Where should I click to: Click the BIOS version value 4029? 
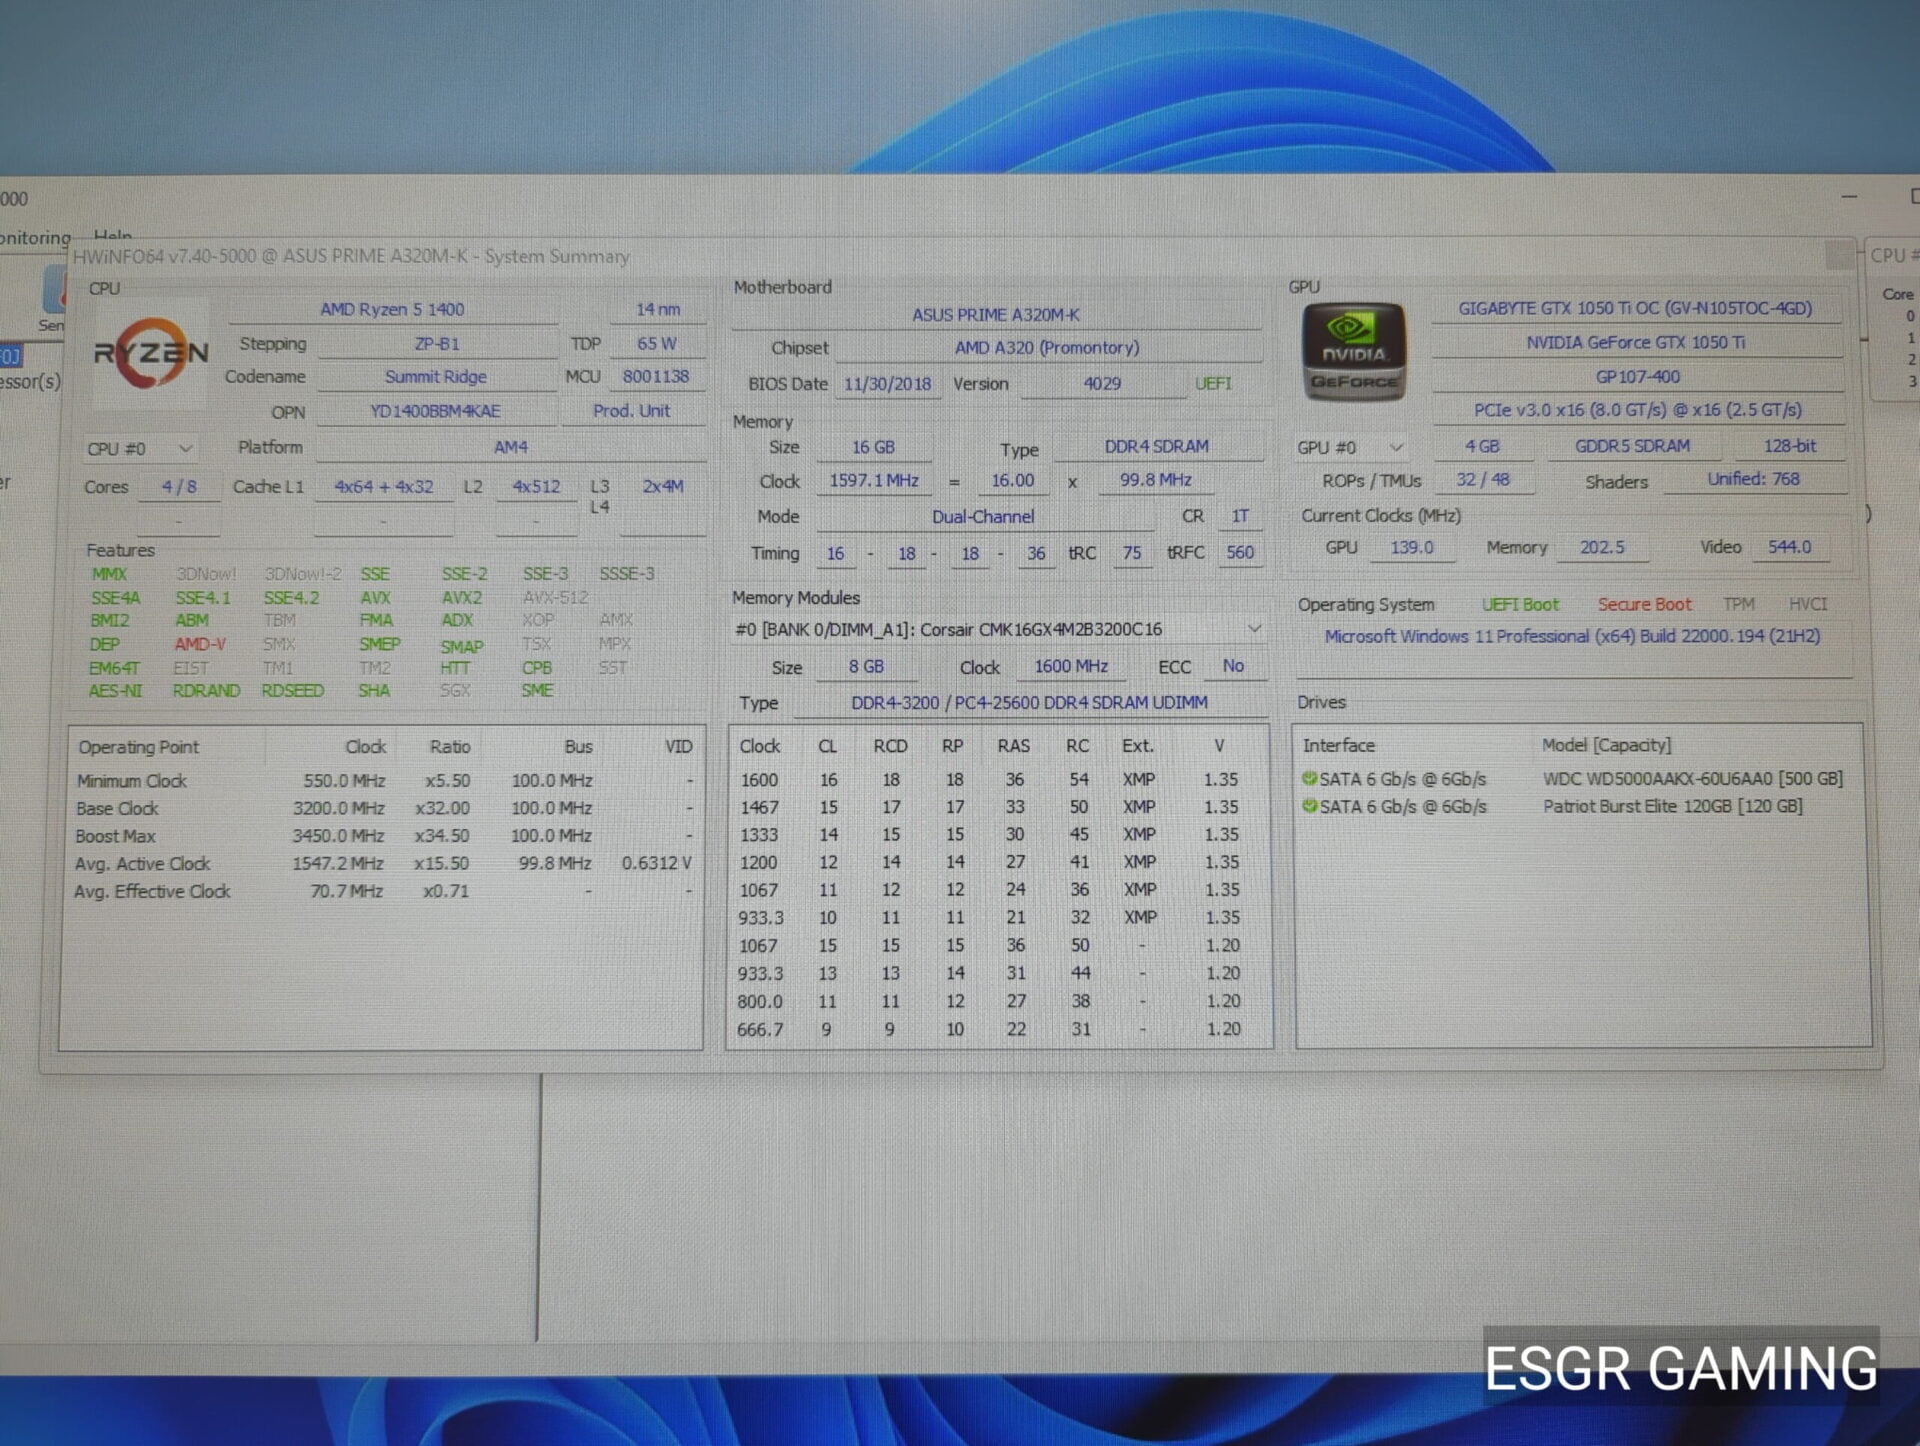(x=1102, y=384)
